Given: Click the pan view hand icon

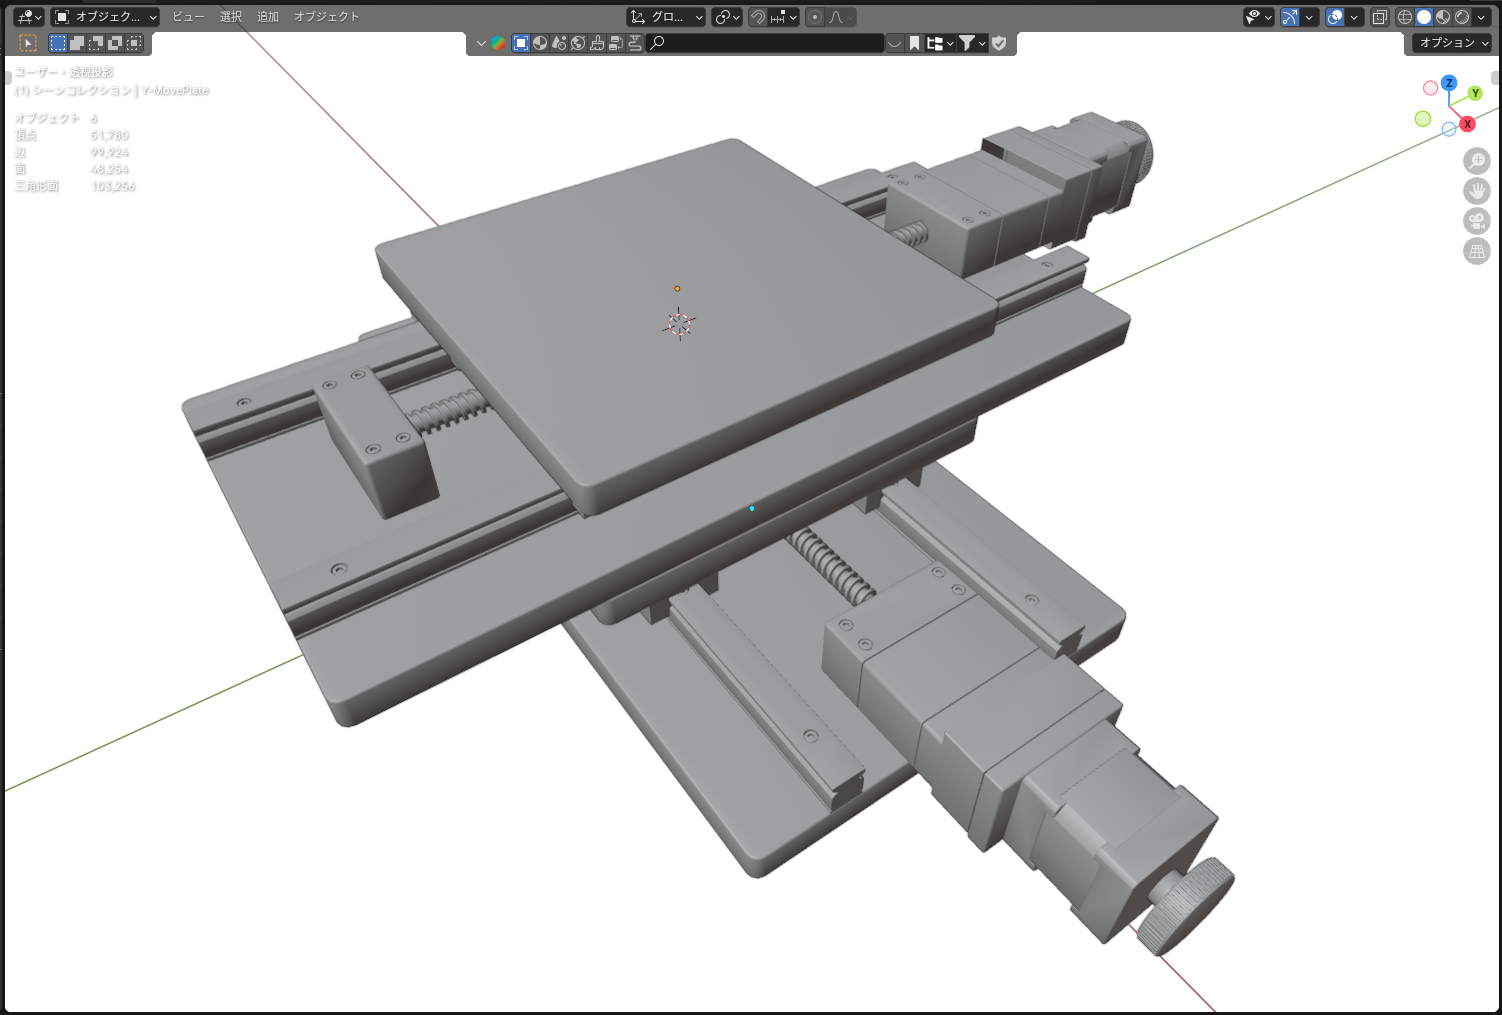Looking at the screenshot, I should coord(1476,191).
